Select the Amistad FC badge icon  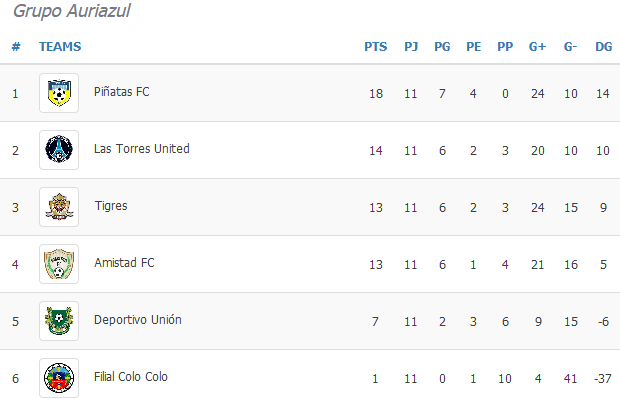59,264
